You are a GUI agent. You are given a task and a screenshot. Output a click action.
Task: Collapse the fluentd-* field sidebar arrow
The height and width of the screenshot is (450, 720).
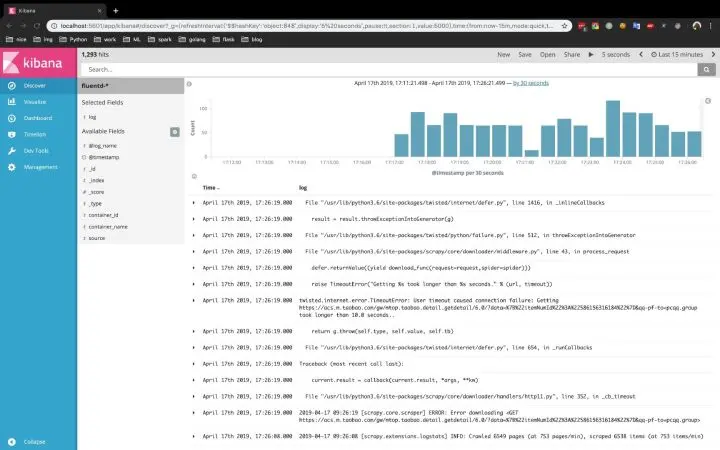[189, 84]
